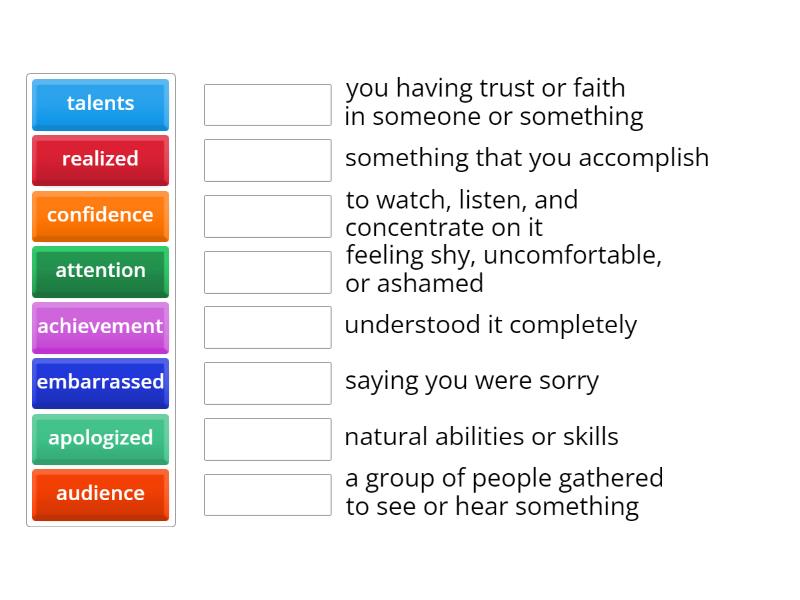Select the 'audience' word card
The width and height of the screenshot is (800, 600).
point(100,494)
